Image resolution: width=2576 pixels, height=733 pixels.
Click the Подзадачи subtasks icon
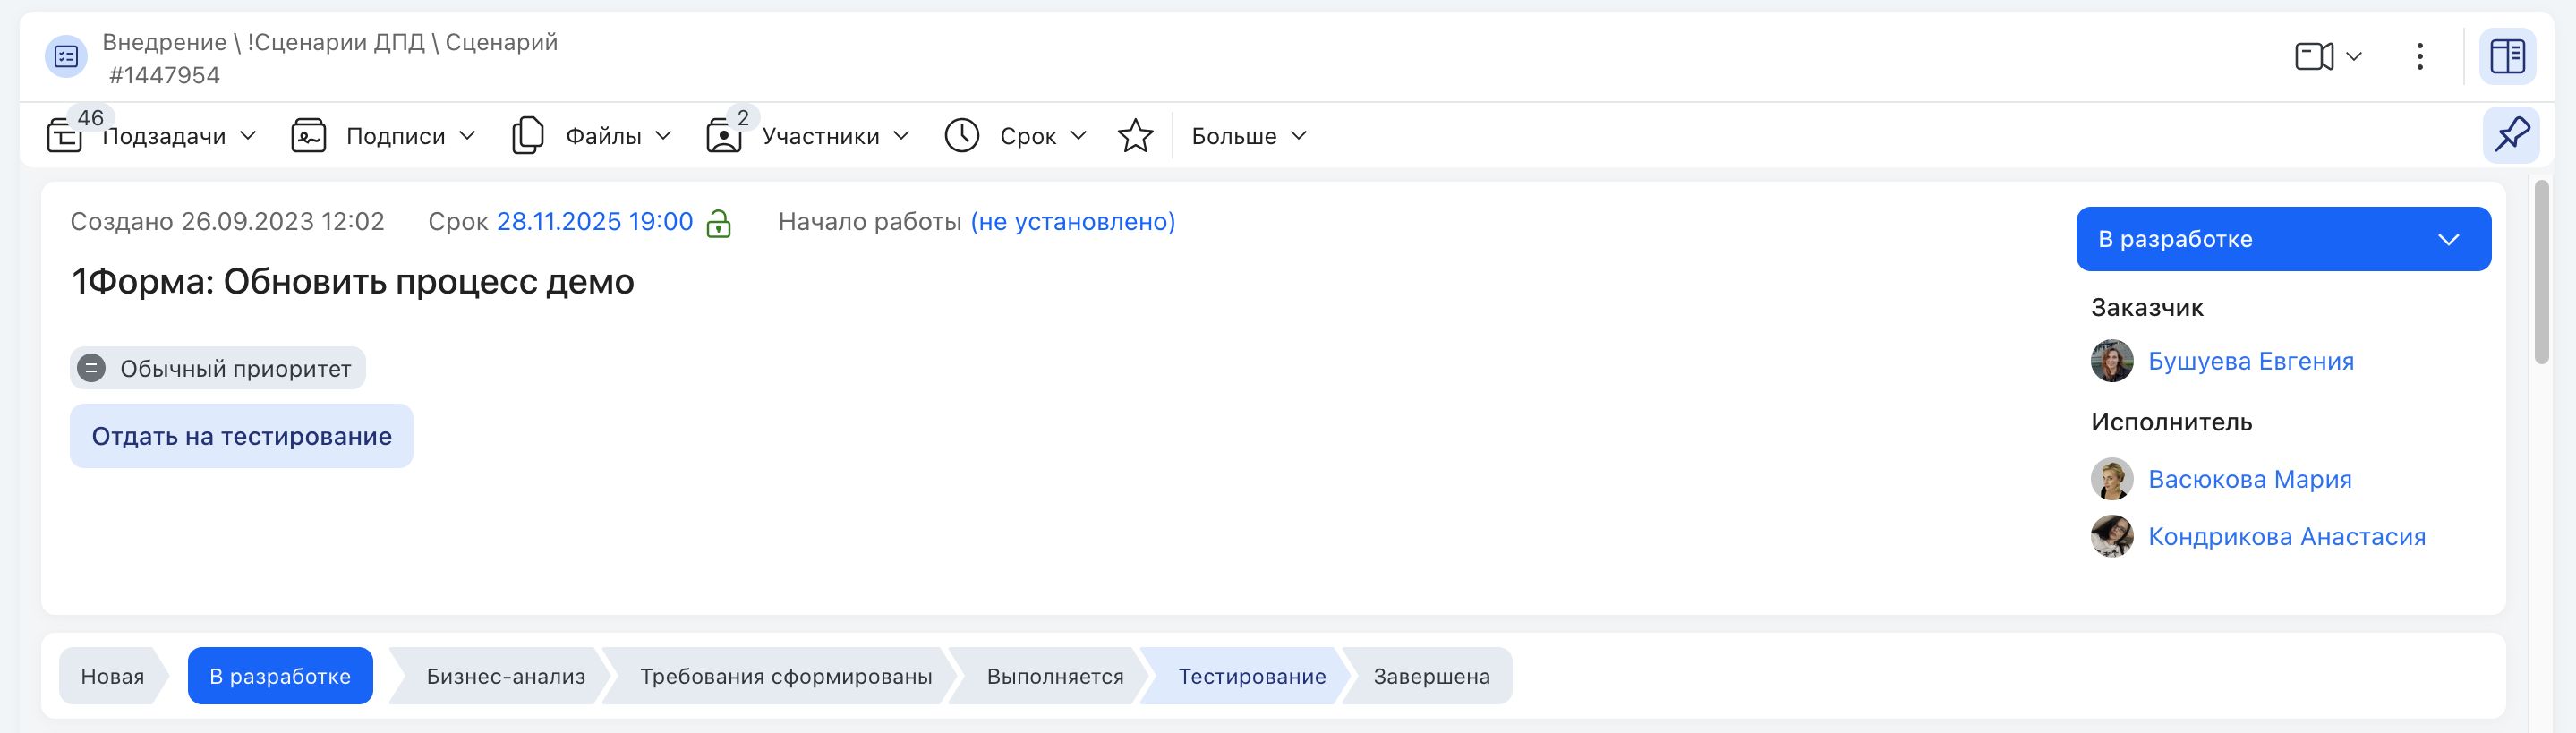tap(65, 135)
